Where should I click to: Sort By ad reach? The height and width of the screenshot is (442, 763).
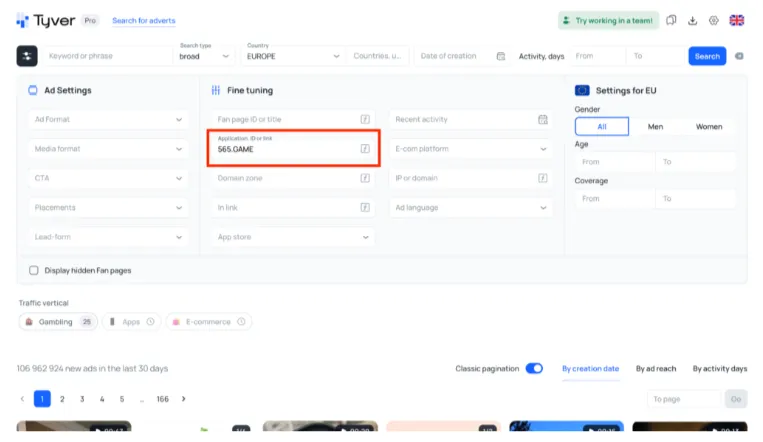[x=656, y=368]
